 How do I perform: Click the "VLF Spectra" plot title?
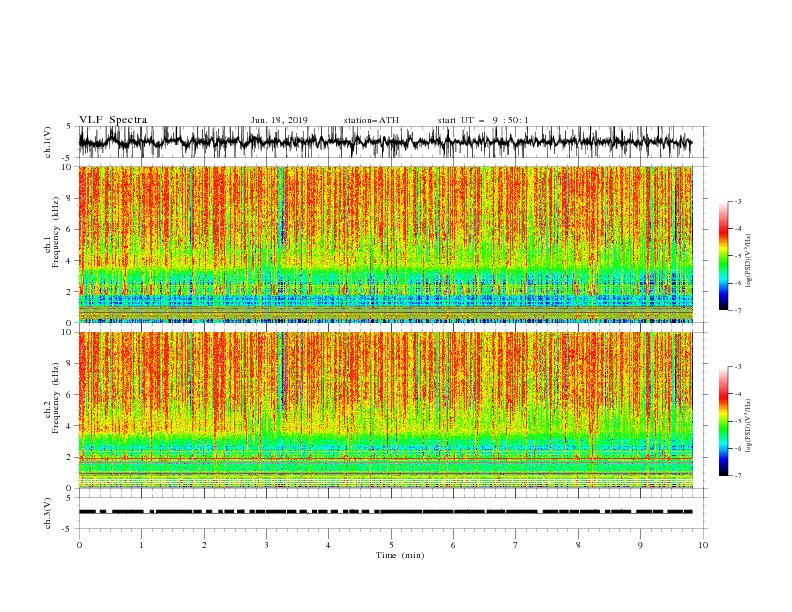pyautogui.click(x=113, y=120)
